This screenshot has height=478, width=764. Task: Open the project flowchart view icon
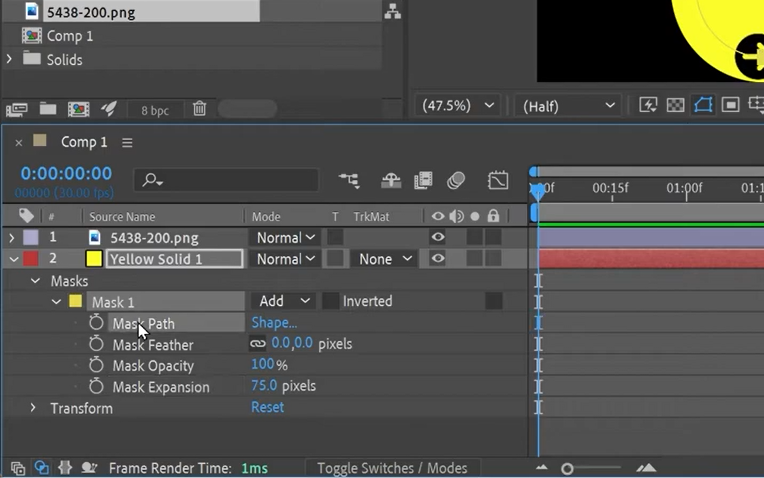click(392, 12)
